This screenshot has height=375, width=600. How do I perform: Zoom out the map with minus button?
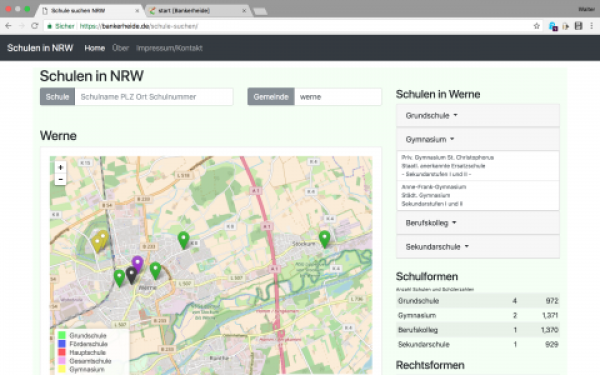(x=60, y=179)
